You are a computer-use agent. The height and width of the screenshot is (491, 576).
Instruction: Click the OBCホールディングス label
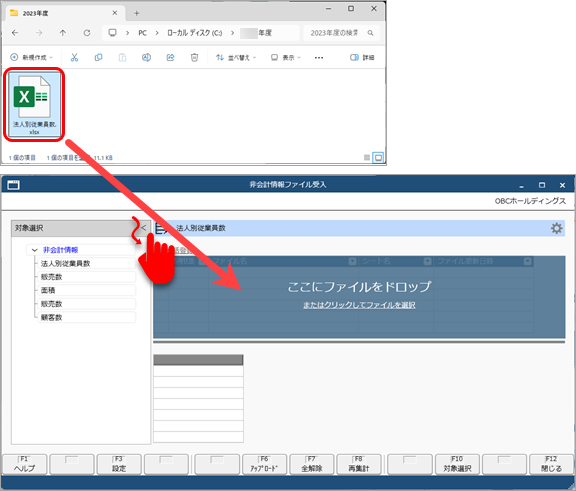coord(530,201)
